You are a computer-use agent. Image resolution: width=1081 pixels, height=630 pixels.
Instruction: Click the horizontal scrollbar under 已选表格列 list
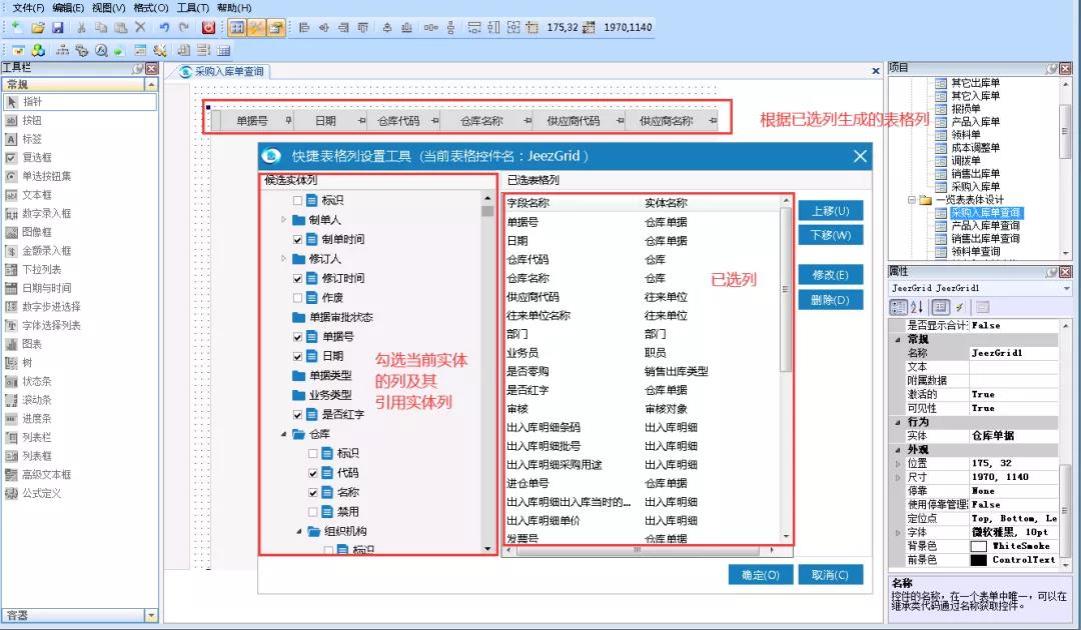point(638,550)
